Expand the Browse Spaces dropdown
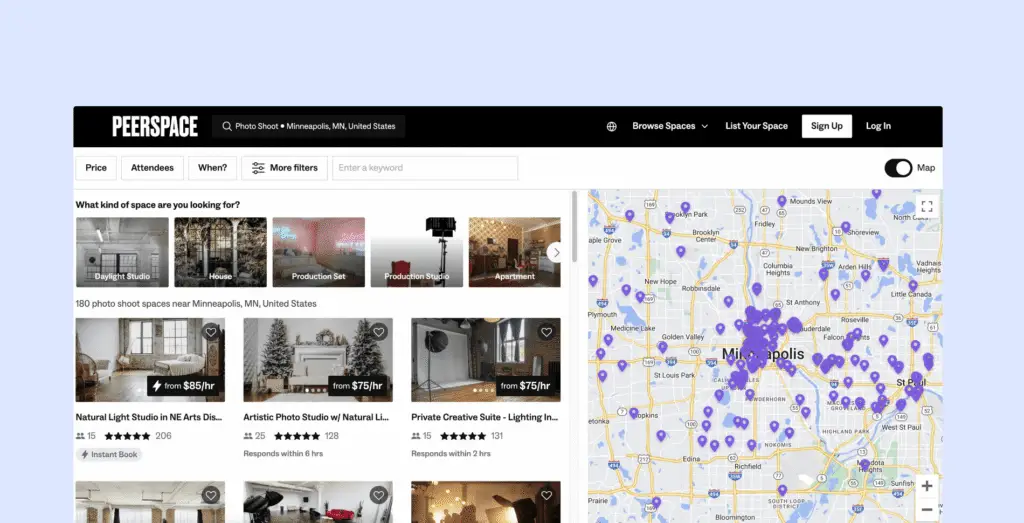This screenshot has width=1024, height=523. point(669,126)
